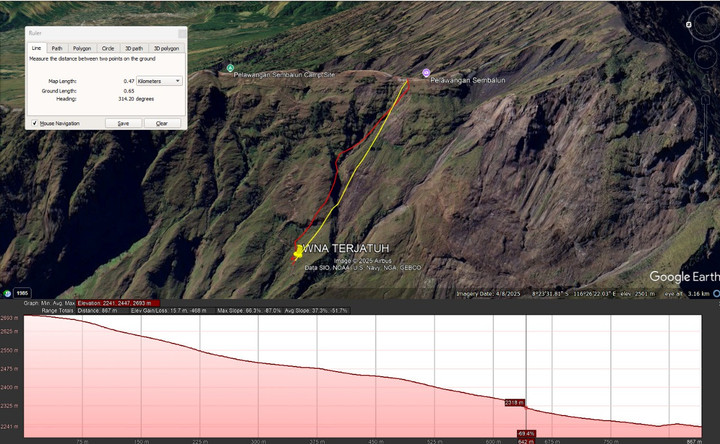Open the 3D polygon tab
Screen dimensions: 720x444
[x=165, y=48]
